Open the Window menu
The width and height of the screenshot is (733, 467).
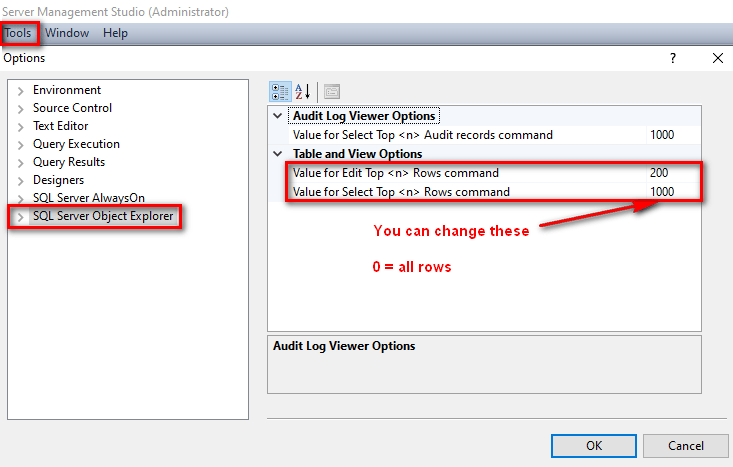click(67, 33)
